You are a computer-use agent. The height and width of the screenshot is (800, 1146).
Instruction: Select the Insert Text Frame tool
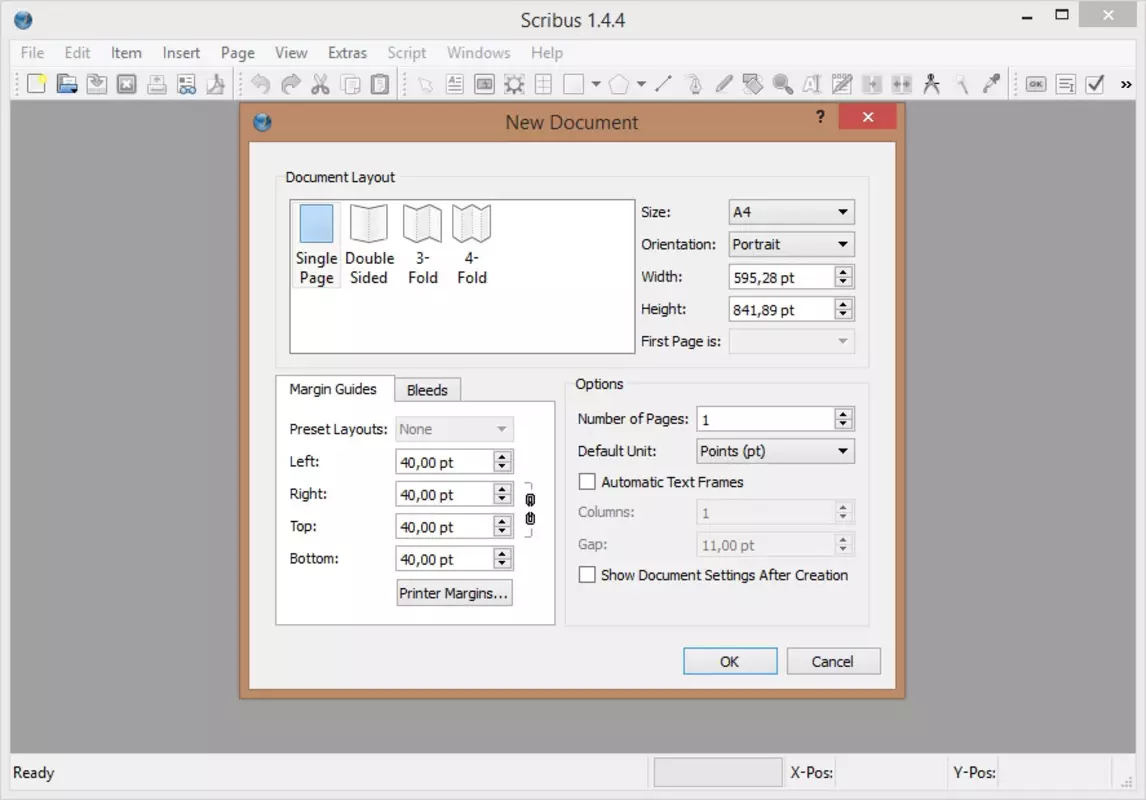coord(455,84)
